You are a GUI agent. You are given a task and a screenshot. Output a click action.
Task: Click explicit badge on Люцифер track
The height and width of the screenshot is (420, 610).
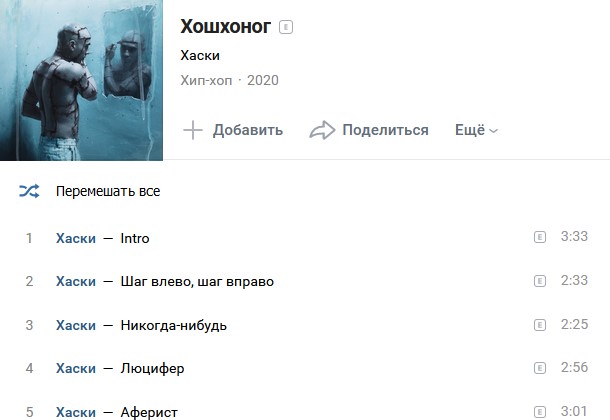540,368
